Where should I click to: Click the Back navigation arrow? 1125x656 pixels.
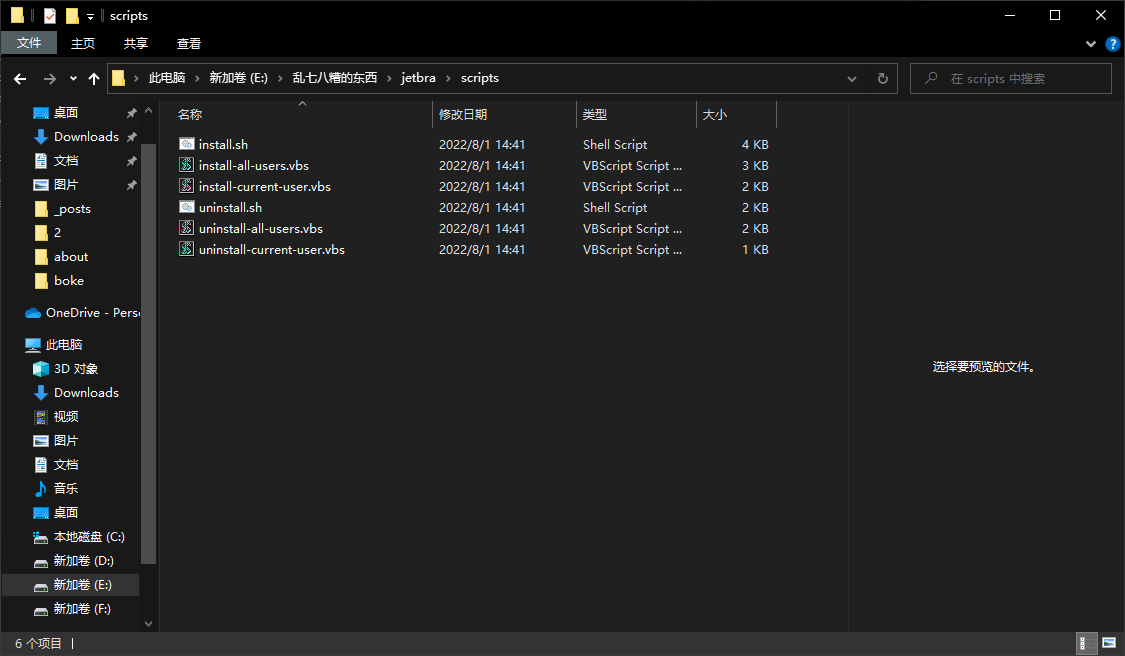point(20,78)
